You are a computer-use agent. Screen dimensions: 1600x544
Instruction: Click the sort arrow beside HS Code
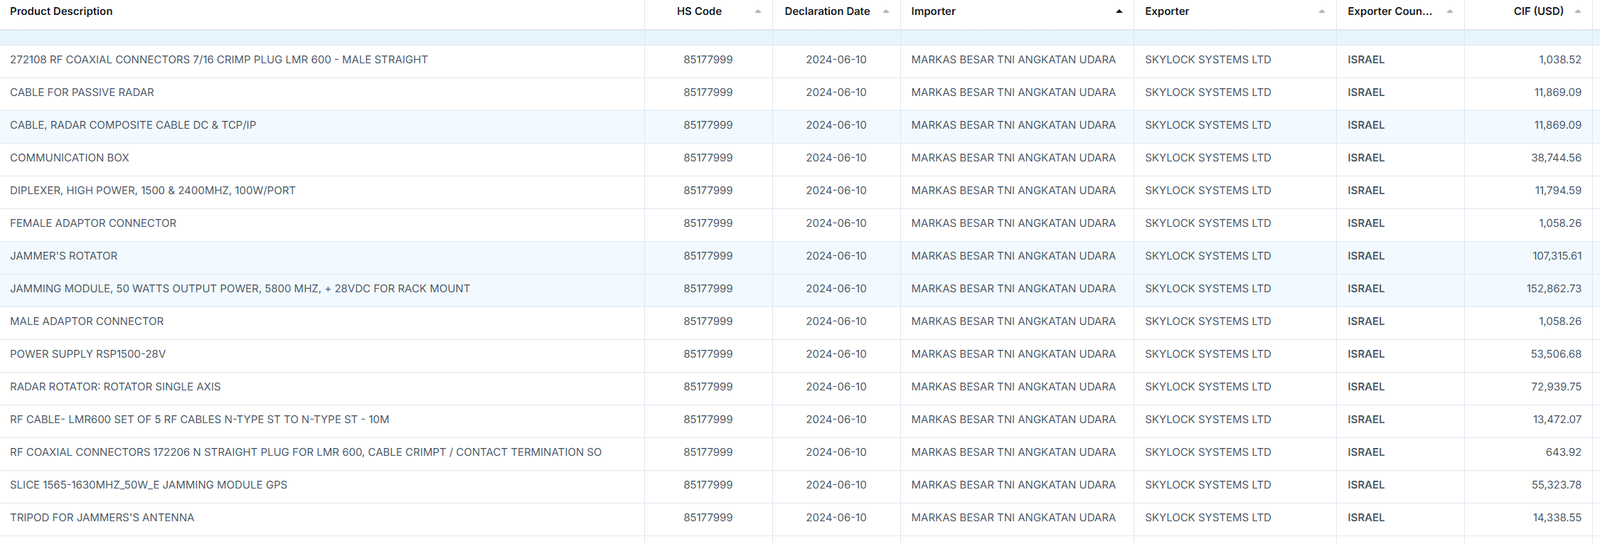pyautogui.click(x=757, y=12)
